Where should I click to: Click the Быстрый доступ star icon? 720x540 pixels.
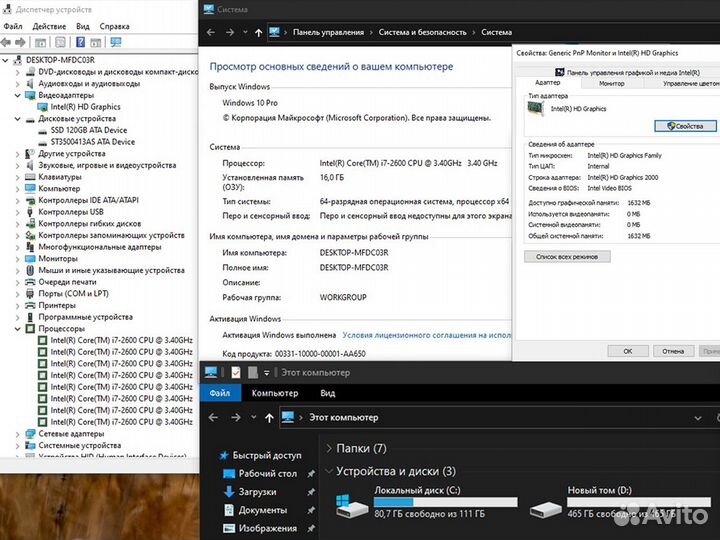(224, 455)
